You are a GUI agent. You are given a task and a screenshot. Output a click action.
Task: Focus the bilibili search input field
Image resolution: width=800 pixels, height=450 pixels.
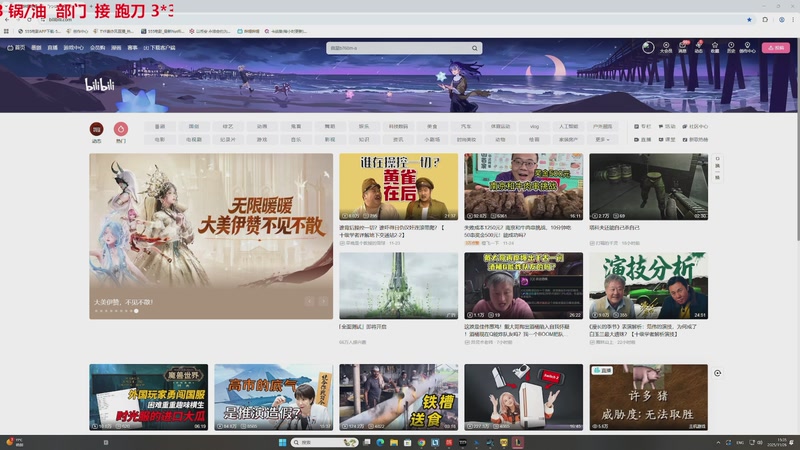(x=398, y=48)
